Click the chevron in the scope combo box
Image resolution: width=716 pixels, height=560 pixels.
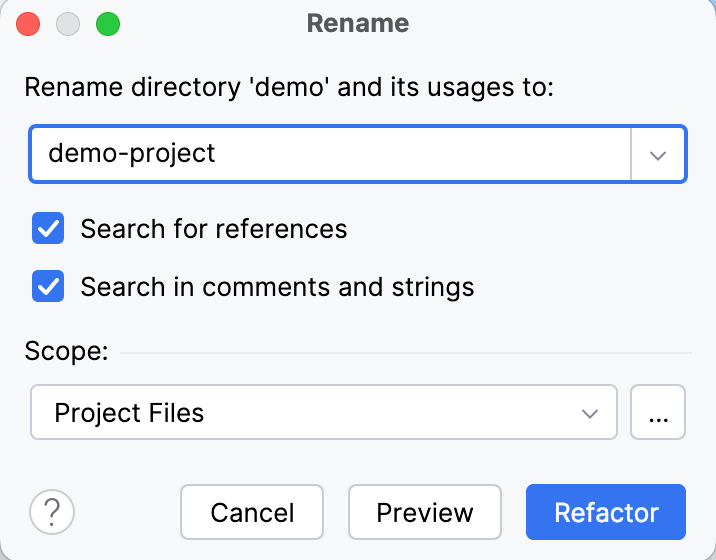pyautogui.click(x=591, y=412)
